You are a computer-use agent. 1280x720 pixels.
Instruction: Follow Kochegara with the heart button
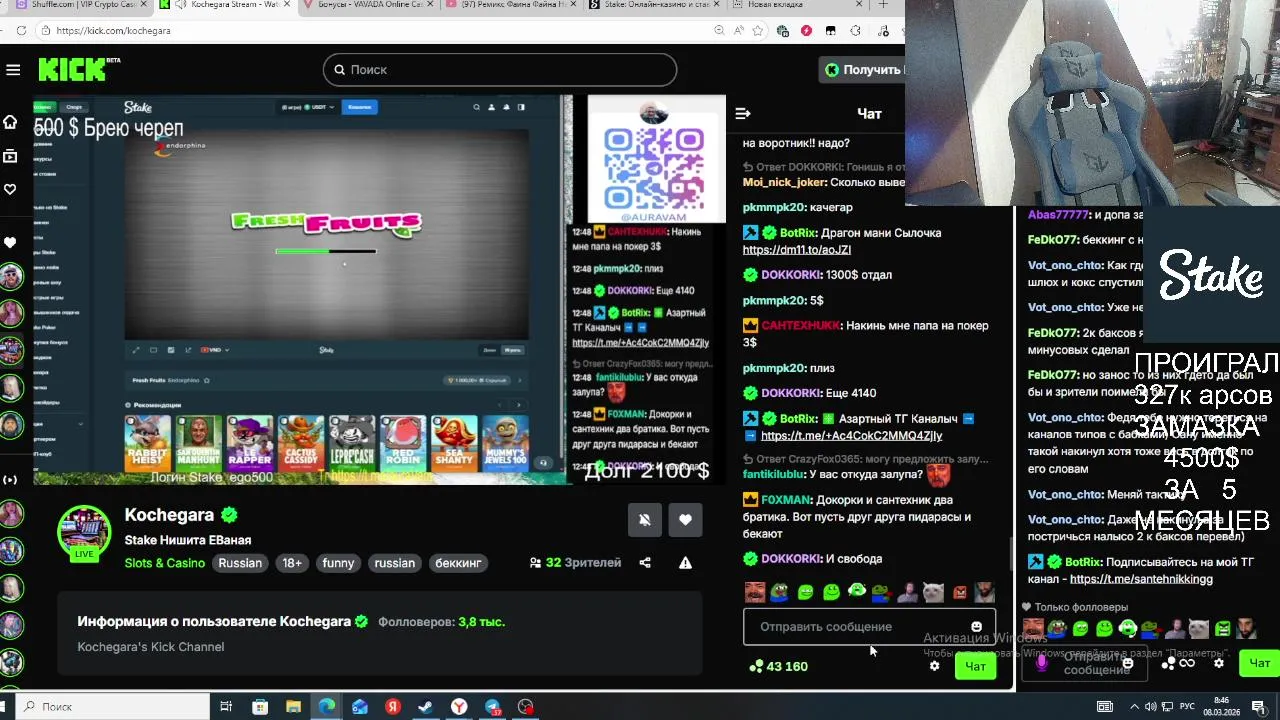[685, 520]
